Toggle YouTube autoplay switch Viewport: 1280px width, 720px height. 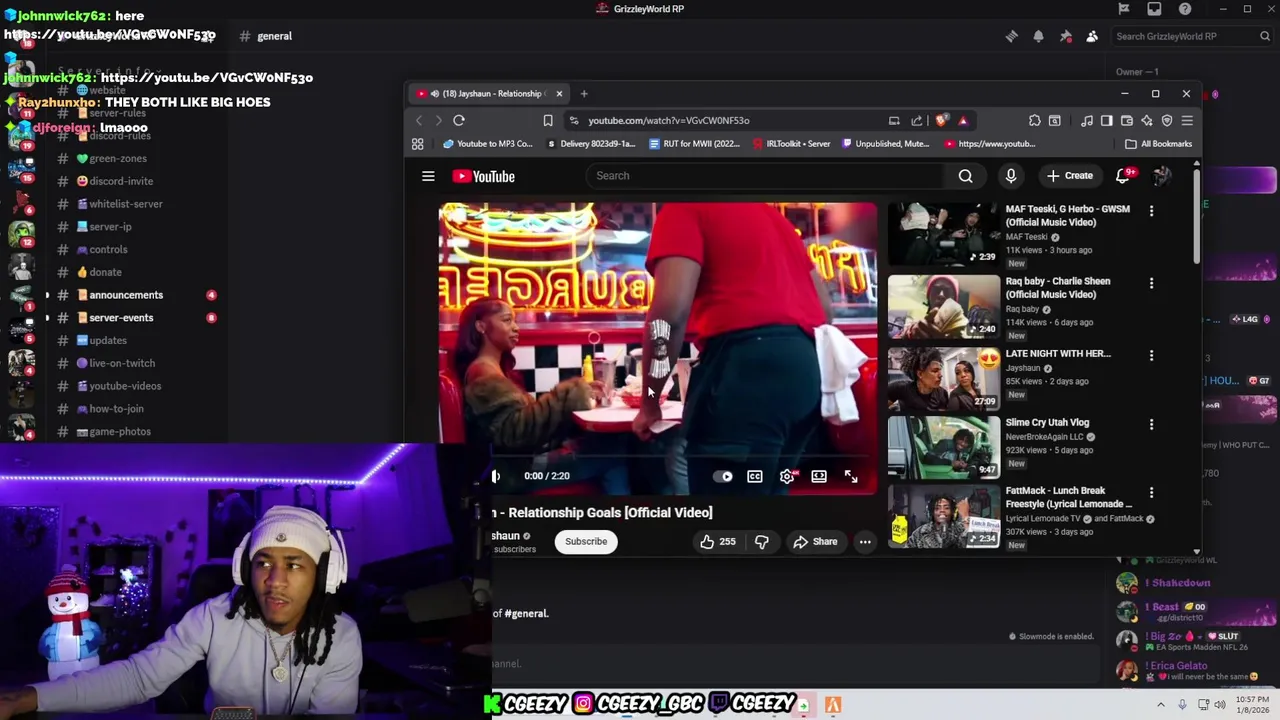point(723,476)
